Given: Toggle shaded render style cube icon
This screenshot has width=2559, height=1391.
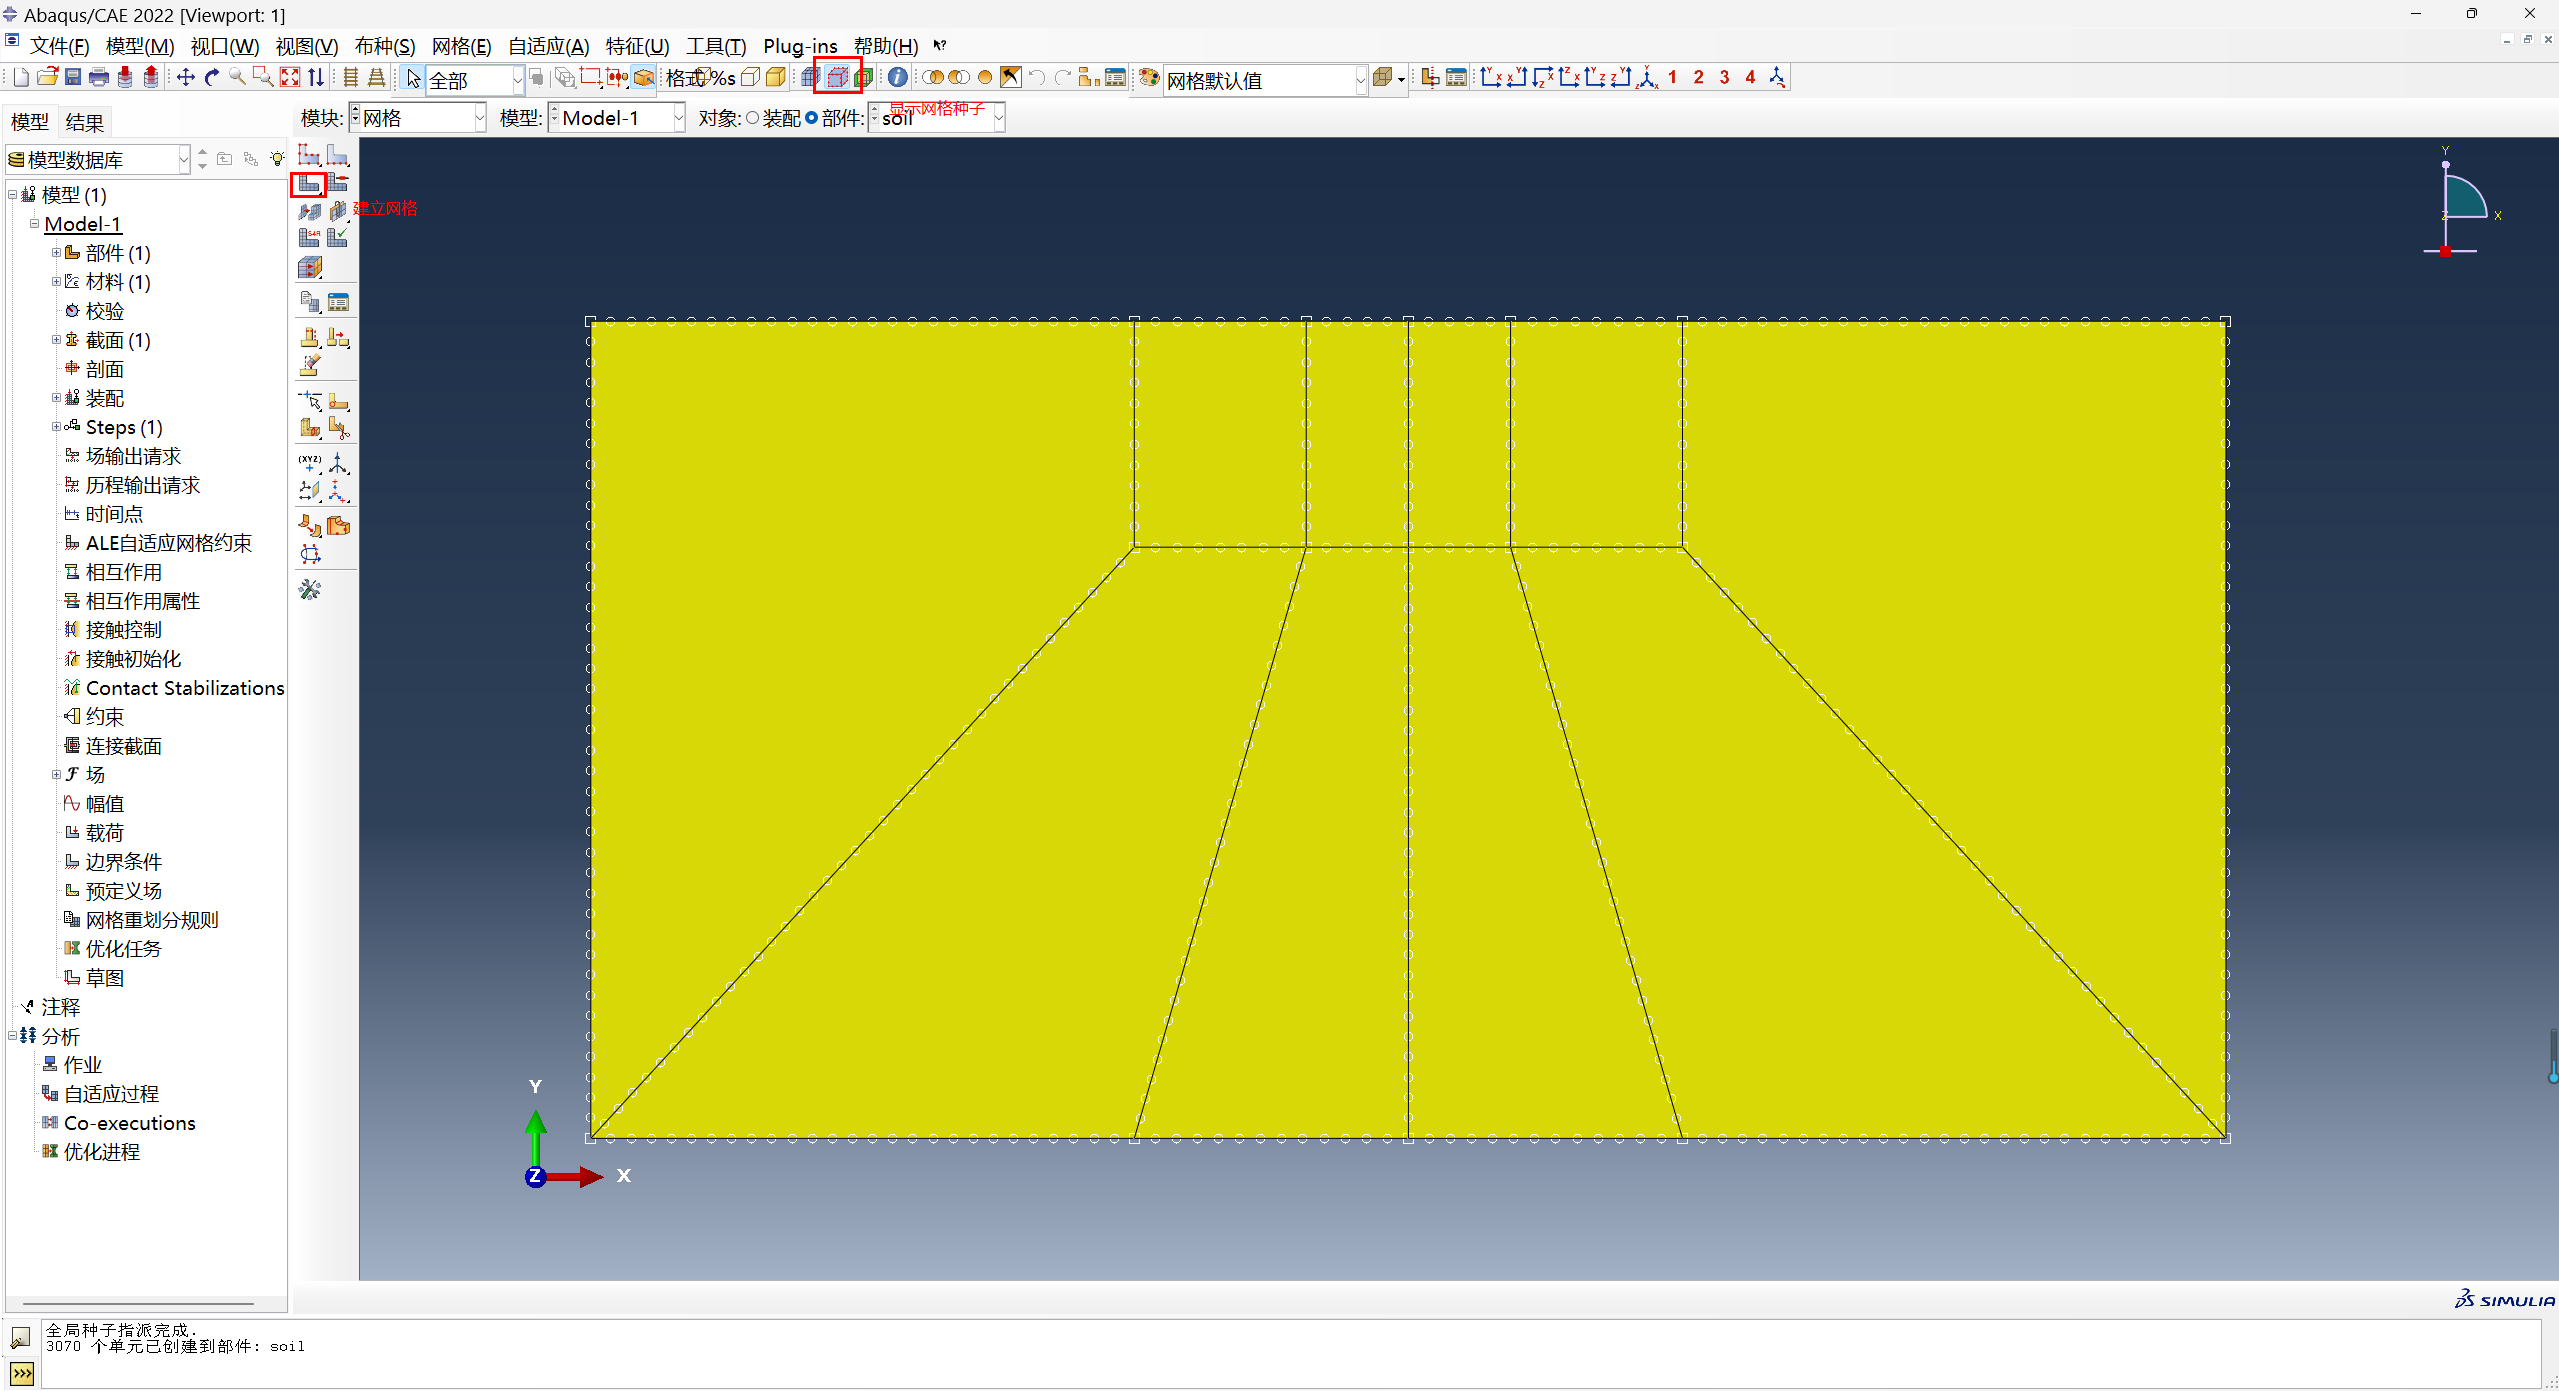Looking at the screenshot, I should point(776,77).
